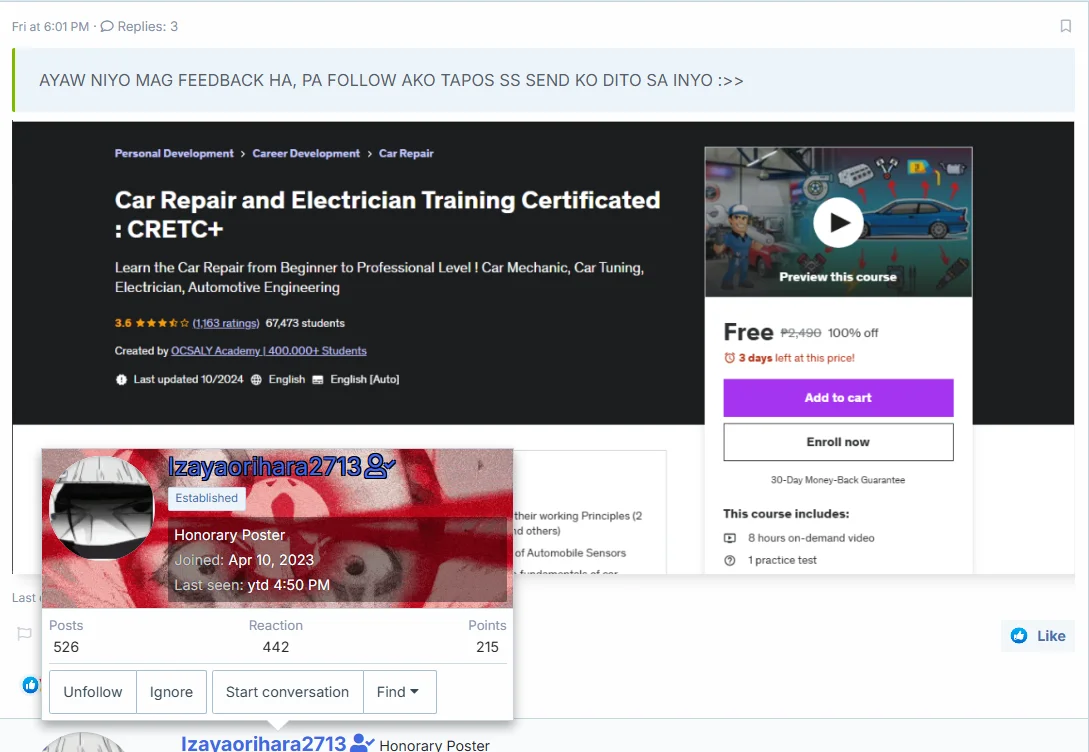The image size is (1089, 752).
Task: Click the report flag icon
Action: (x=24, y=633)
